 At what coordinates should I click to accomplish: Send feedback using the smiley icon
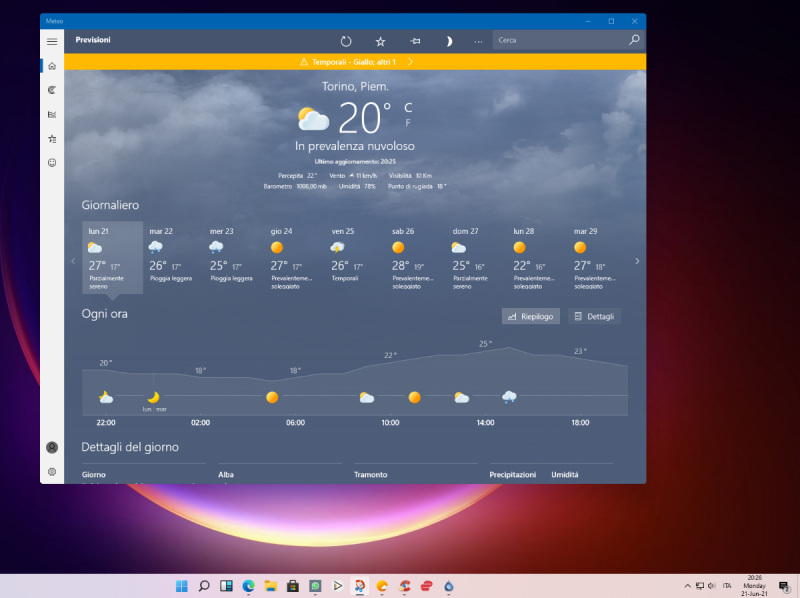pyautogui.click(x=52, y=163)
